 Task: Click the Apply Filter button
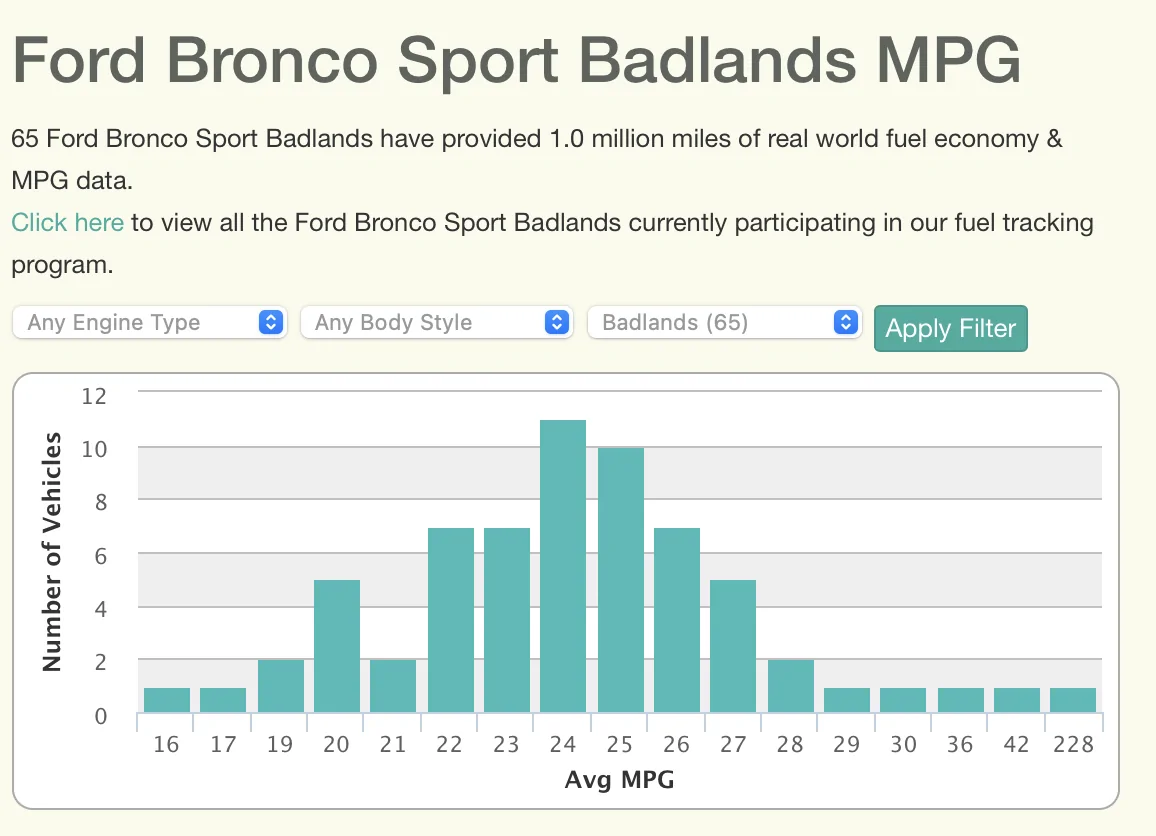950,328
